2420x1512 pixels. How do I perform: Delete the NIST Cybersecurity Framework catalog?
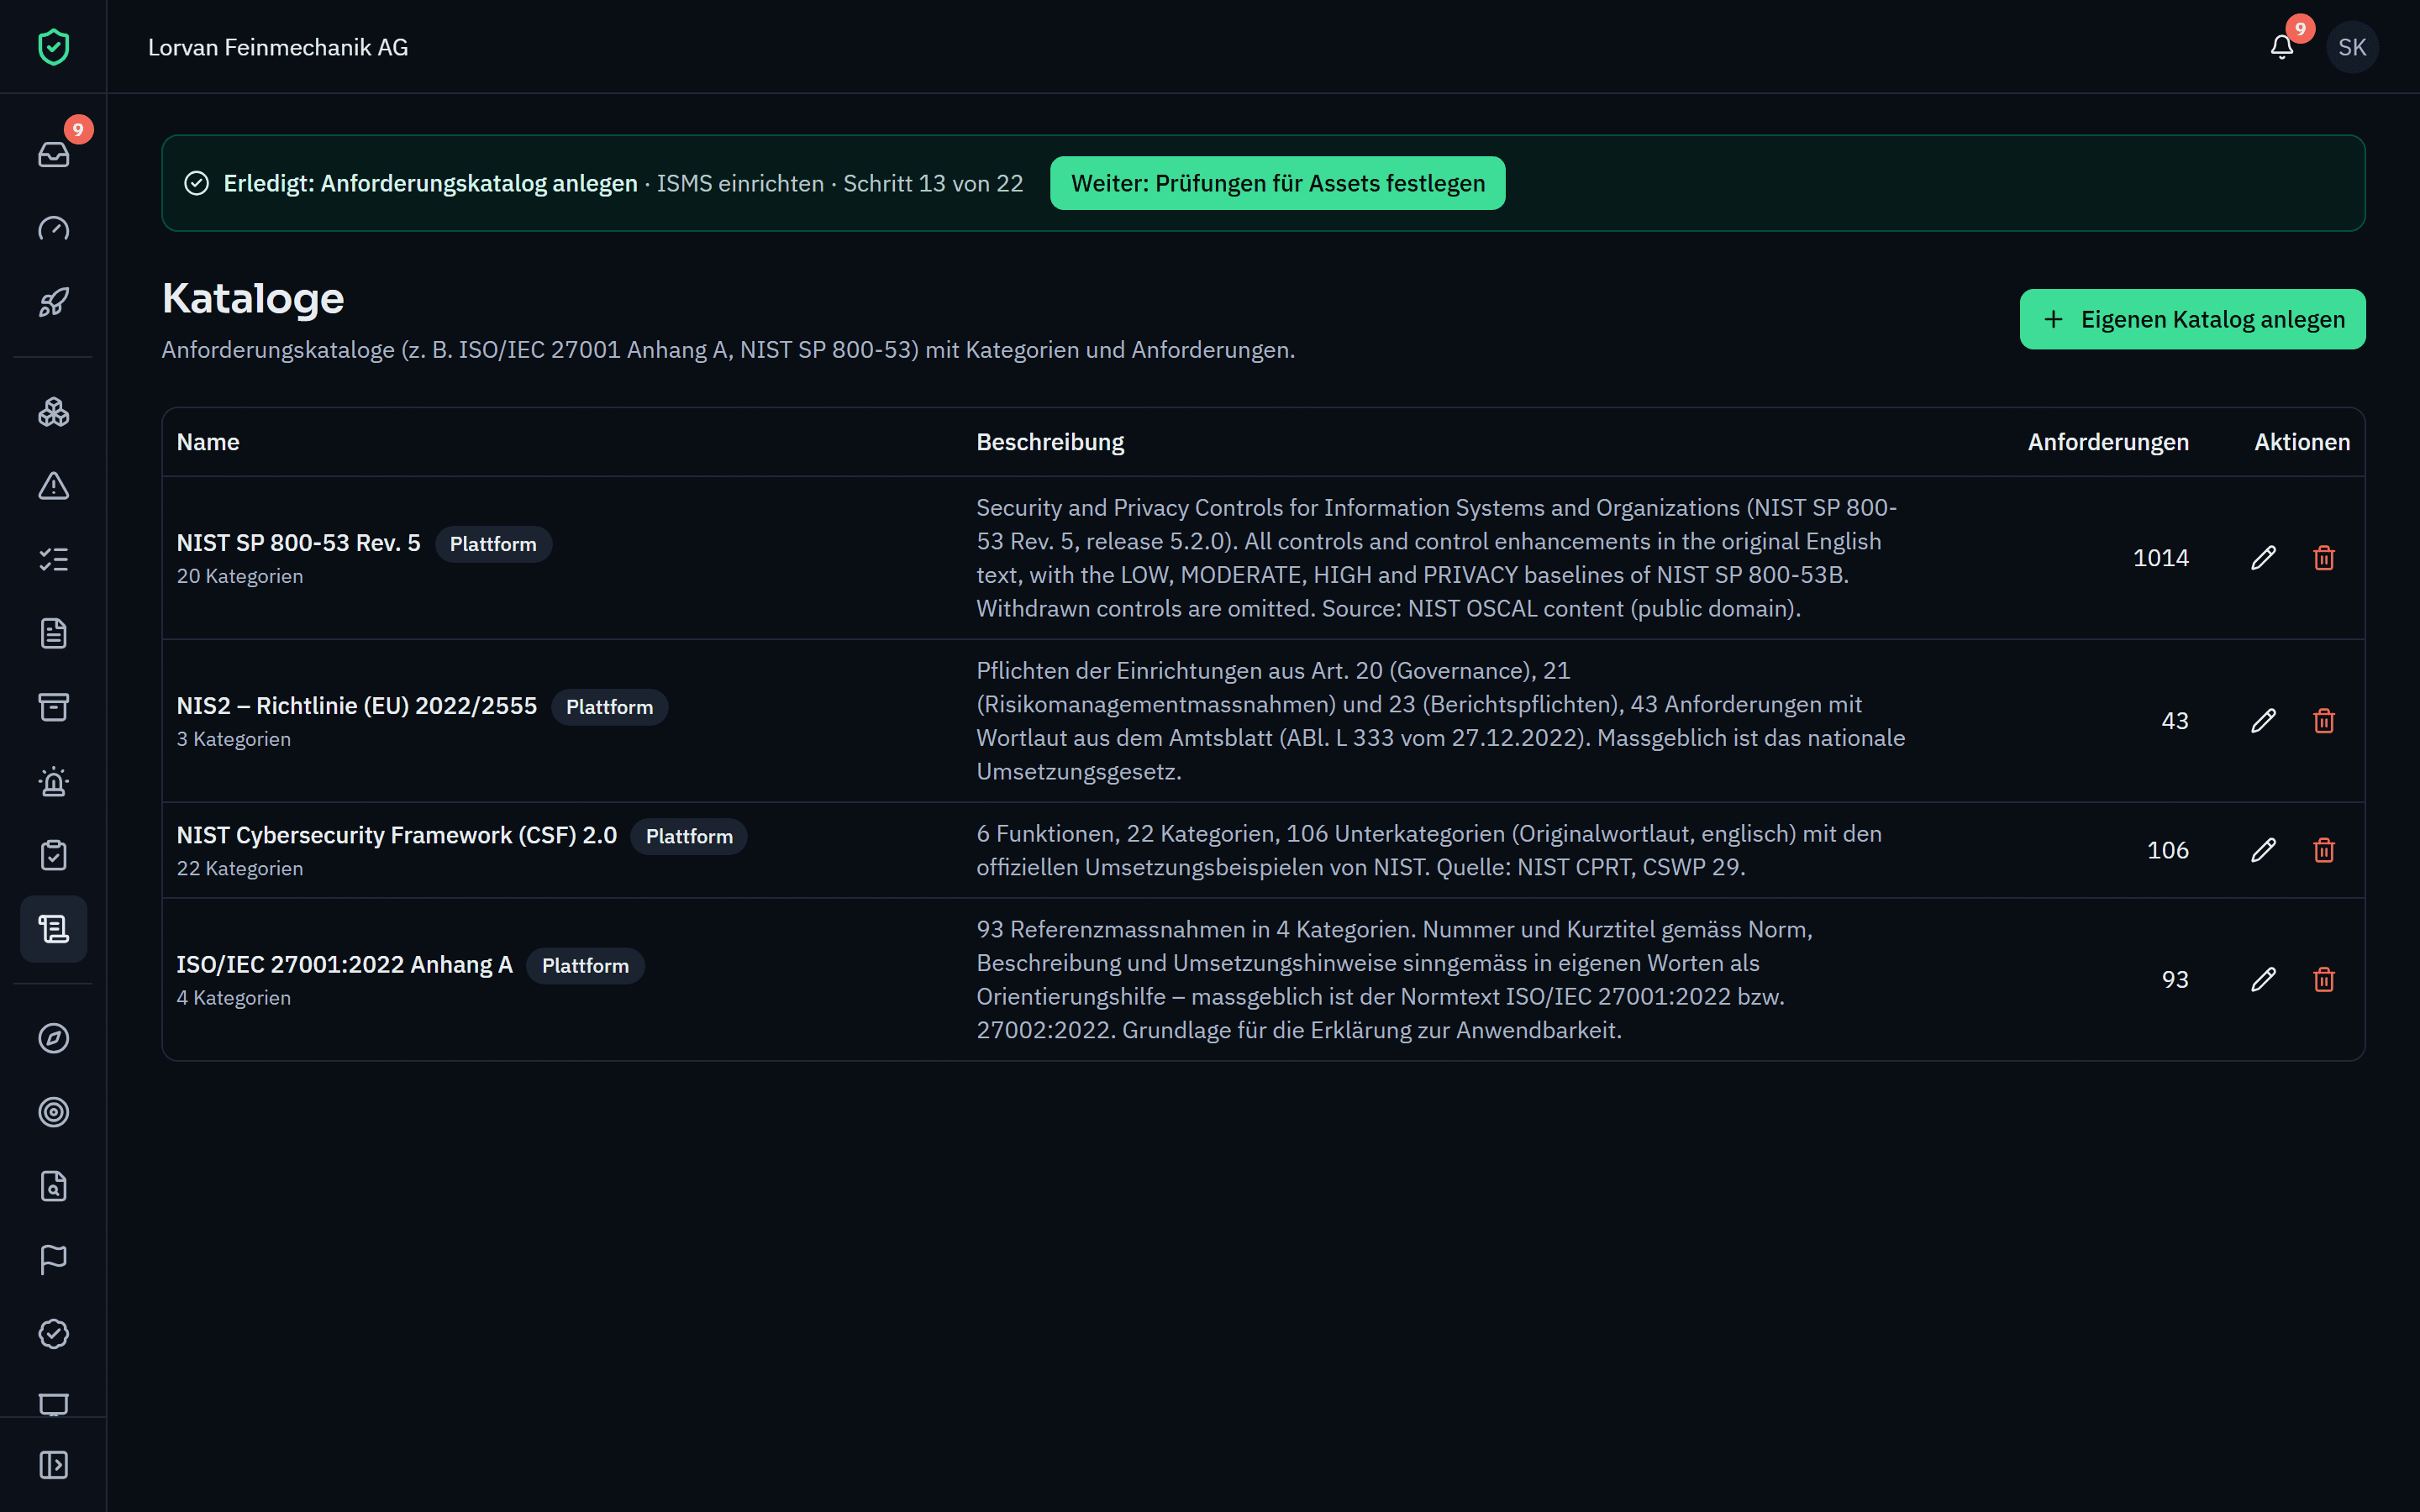click(x=2324, y=850)
